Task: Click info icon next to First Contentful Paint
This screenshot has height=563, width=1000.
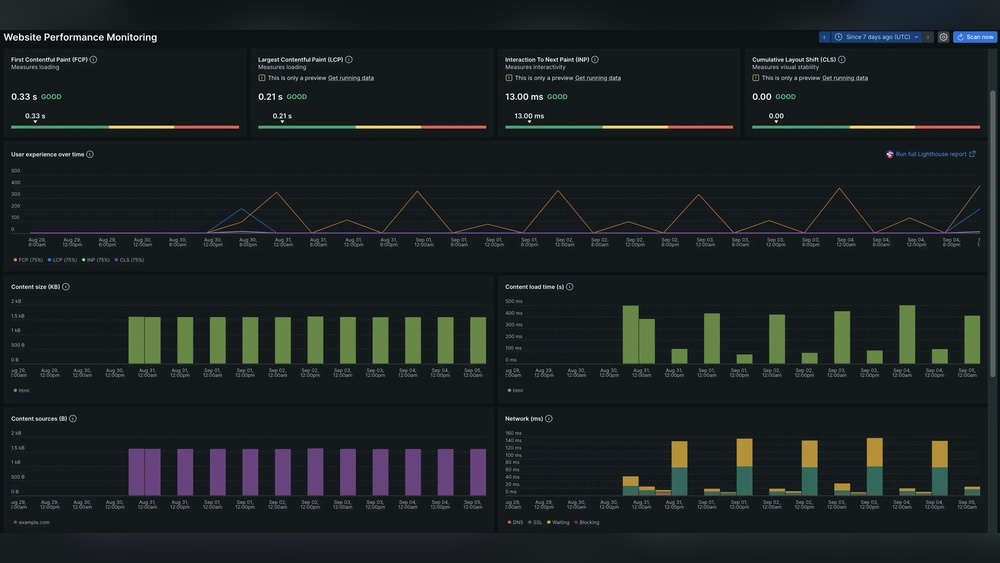Action: [93, 60]
